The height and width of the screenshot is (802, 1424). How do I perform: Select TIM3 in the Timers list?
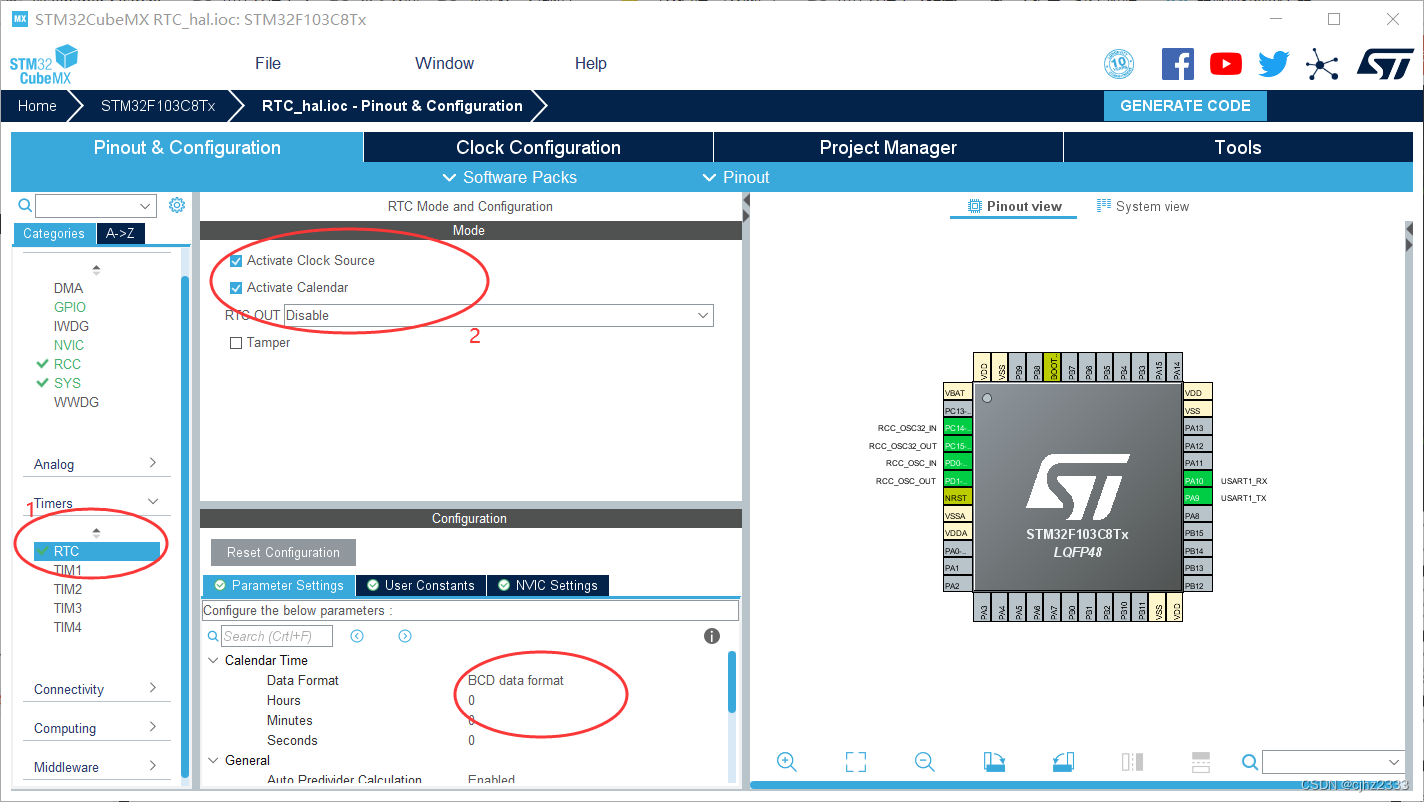(x=68, y=608)
